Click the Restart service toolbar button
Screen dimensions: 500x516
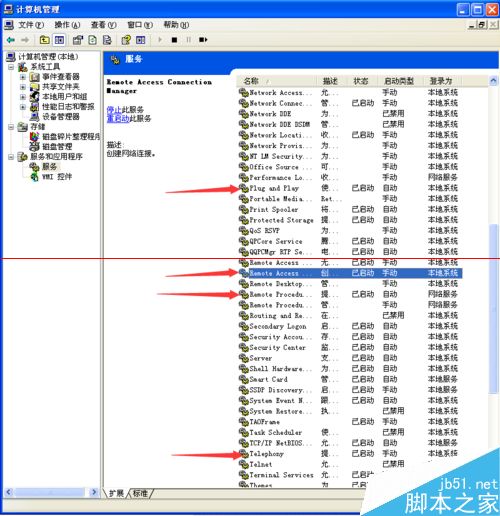click(x=203, y=40)
